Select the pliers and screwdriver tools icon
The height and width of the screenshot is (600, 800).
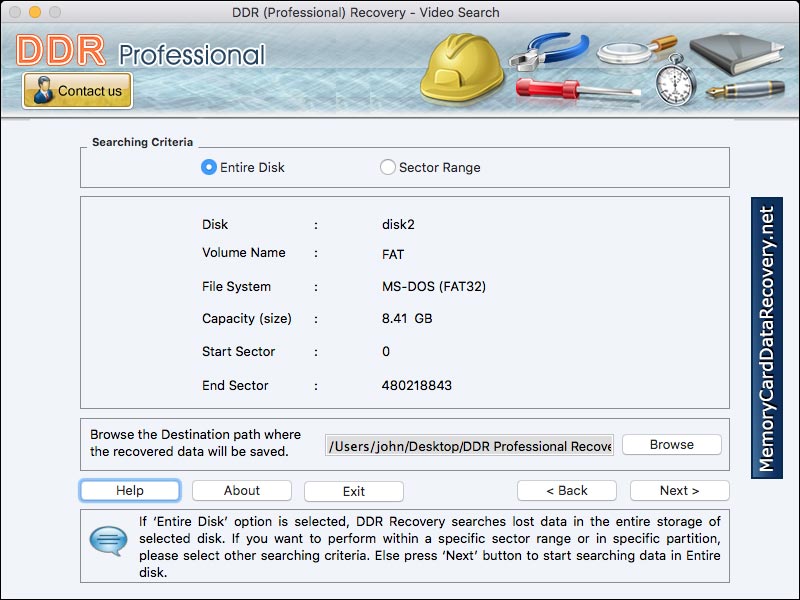click(553, 60)
